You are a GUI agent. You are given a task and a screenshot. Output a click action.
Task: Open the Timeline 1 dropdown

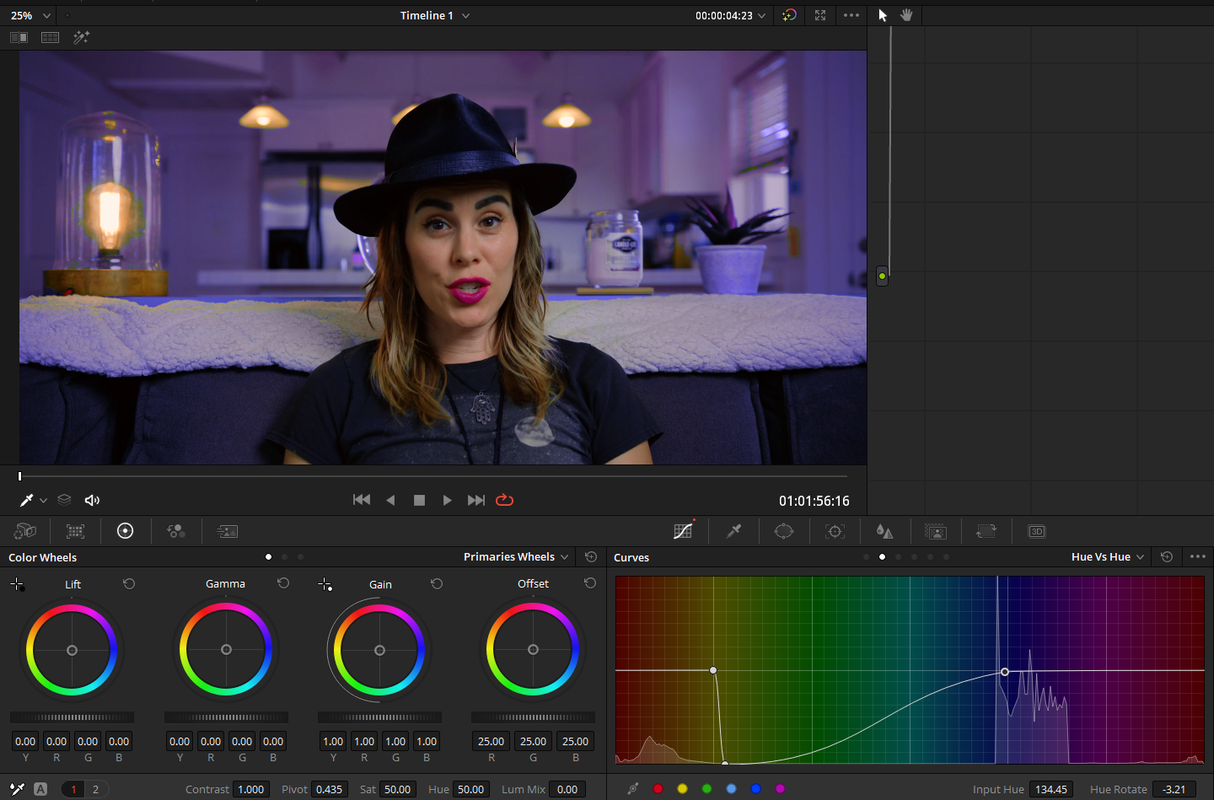tap(435, 15)
